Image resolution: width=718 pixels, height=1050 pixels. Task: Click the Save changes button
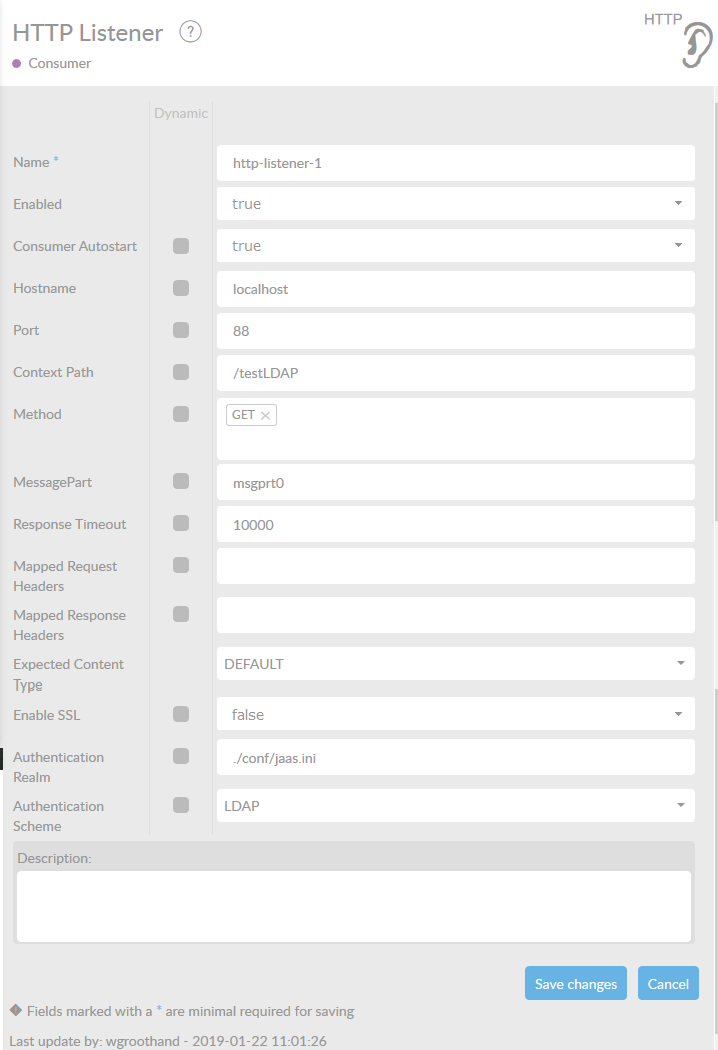point(575,984)
